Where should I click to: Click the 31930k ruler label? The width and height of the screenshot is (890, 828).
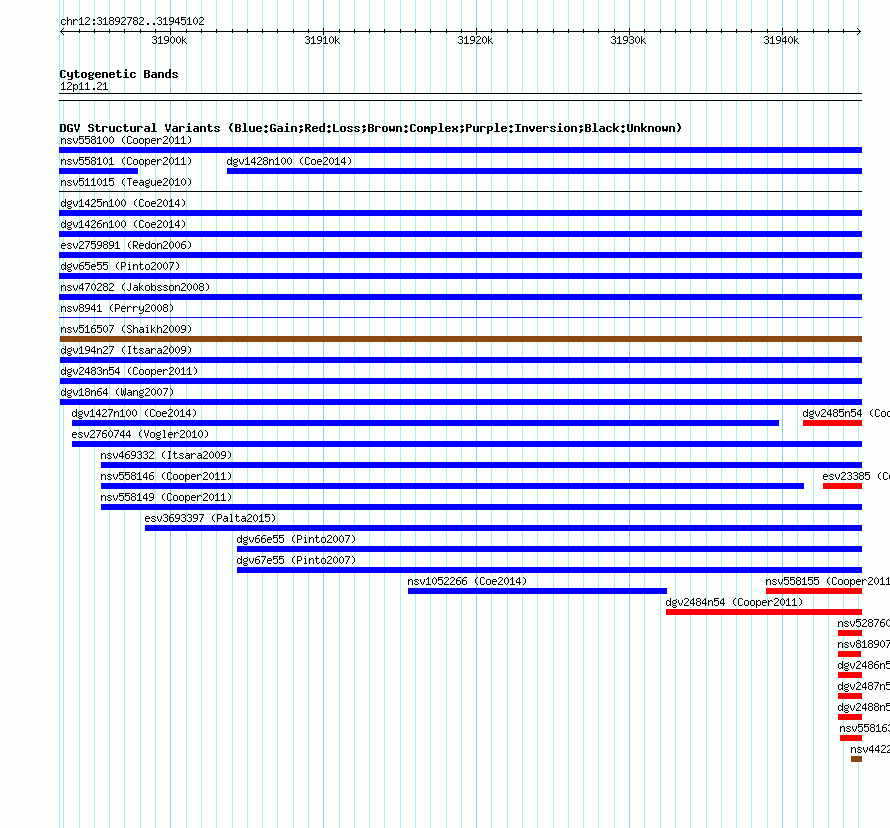628,40
